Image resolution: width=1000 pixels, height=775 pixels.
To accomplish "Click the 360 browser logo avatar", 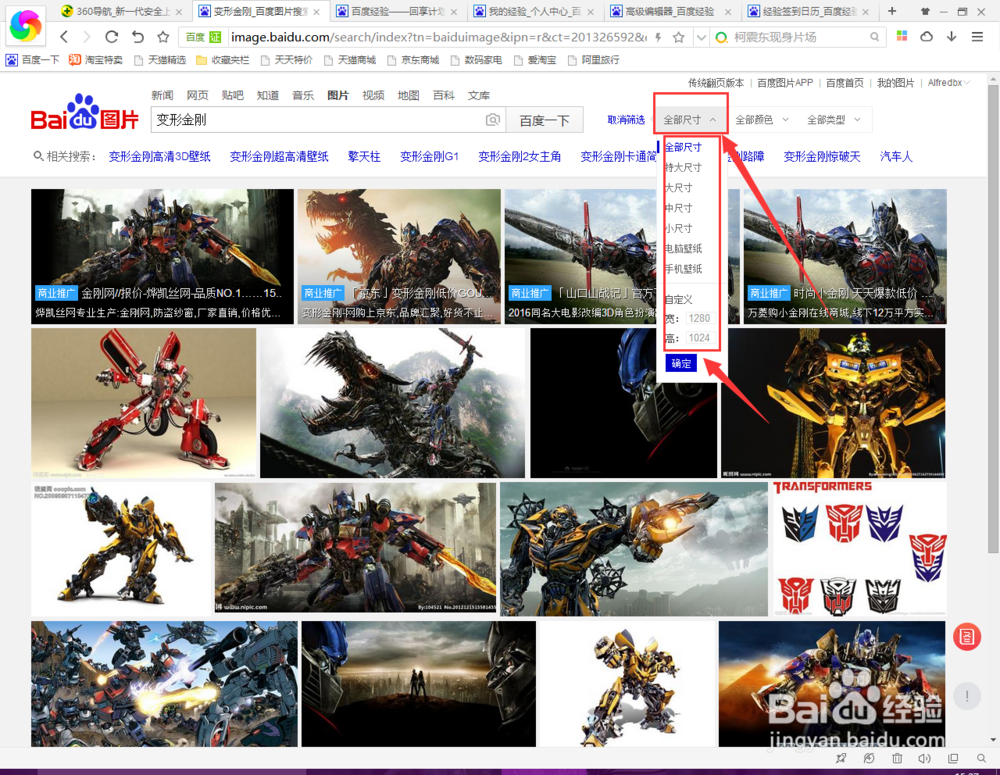I will click(x=26, y=26).
